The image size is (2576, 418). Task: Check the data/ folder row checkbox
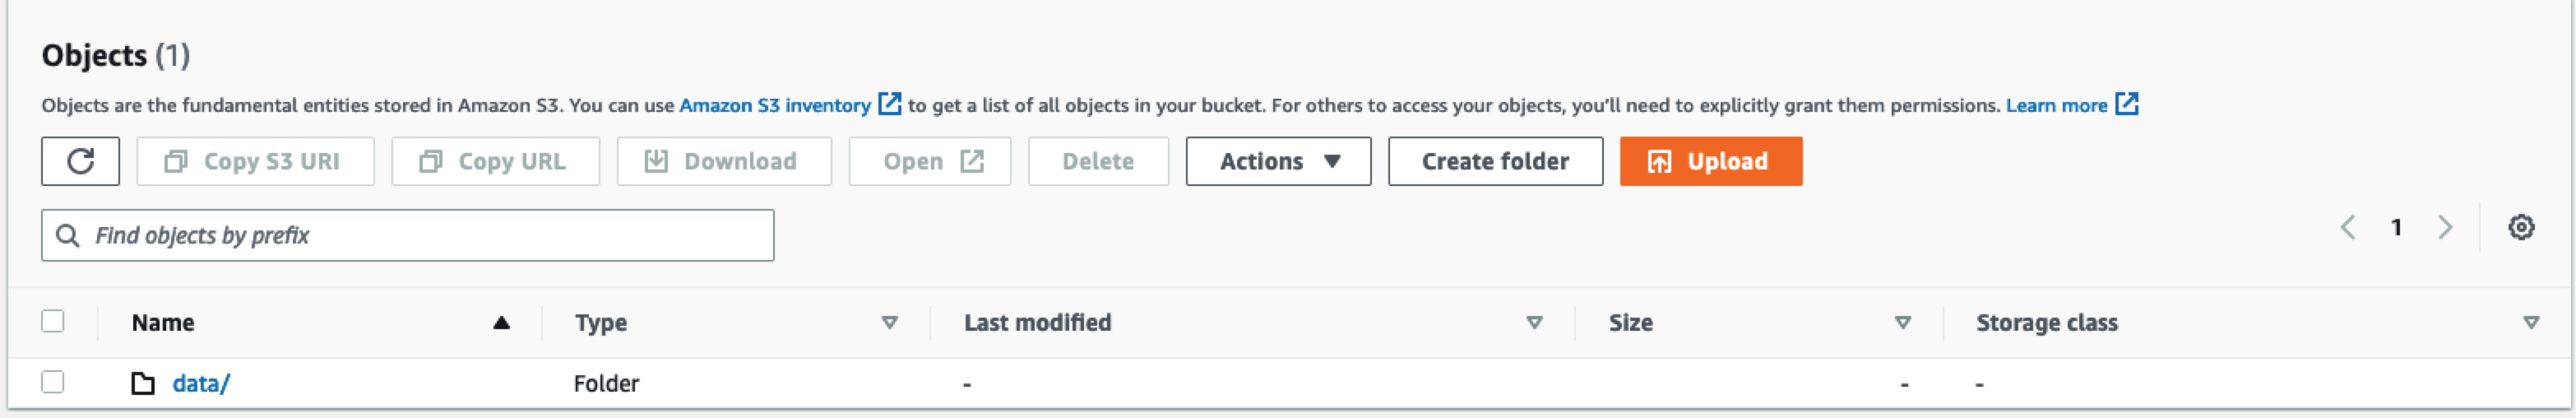tap(53, 382)
